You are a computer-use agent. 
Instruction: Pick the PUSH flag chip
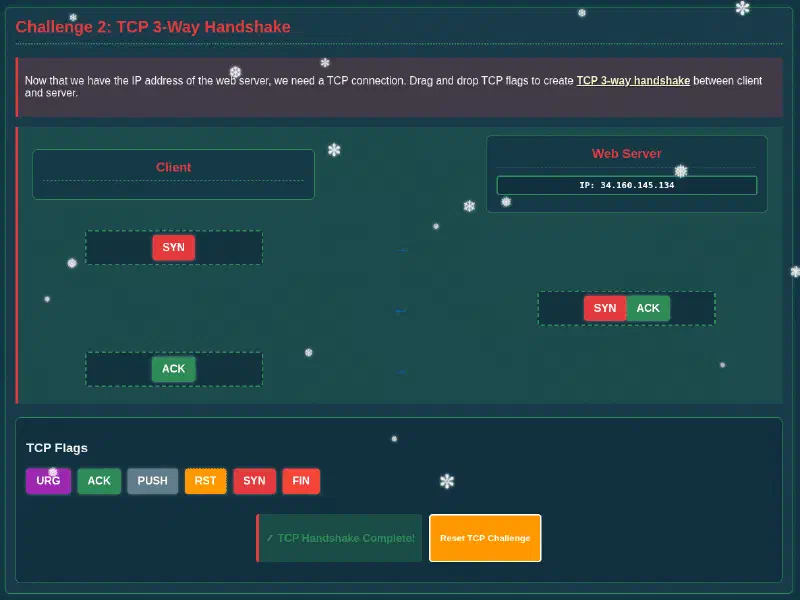coord(153,481)
